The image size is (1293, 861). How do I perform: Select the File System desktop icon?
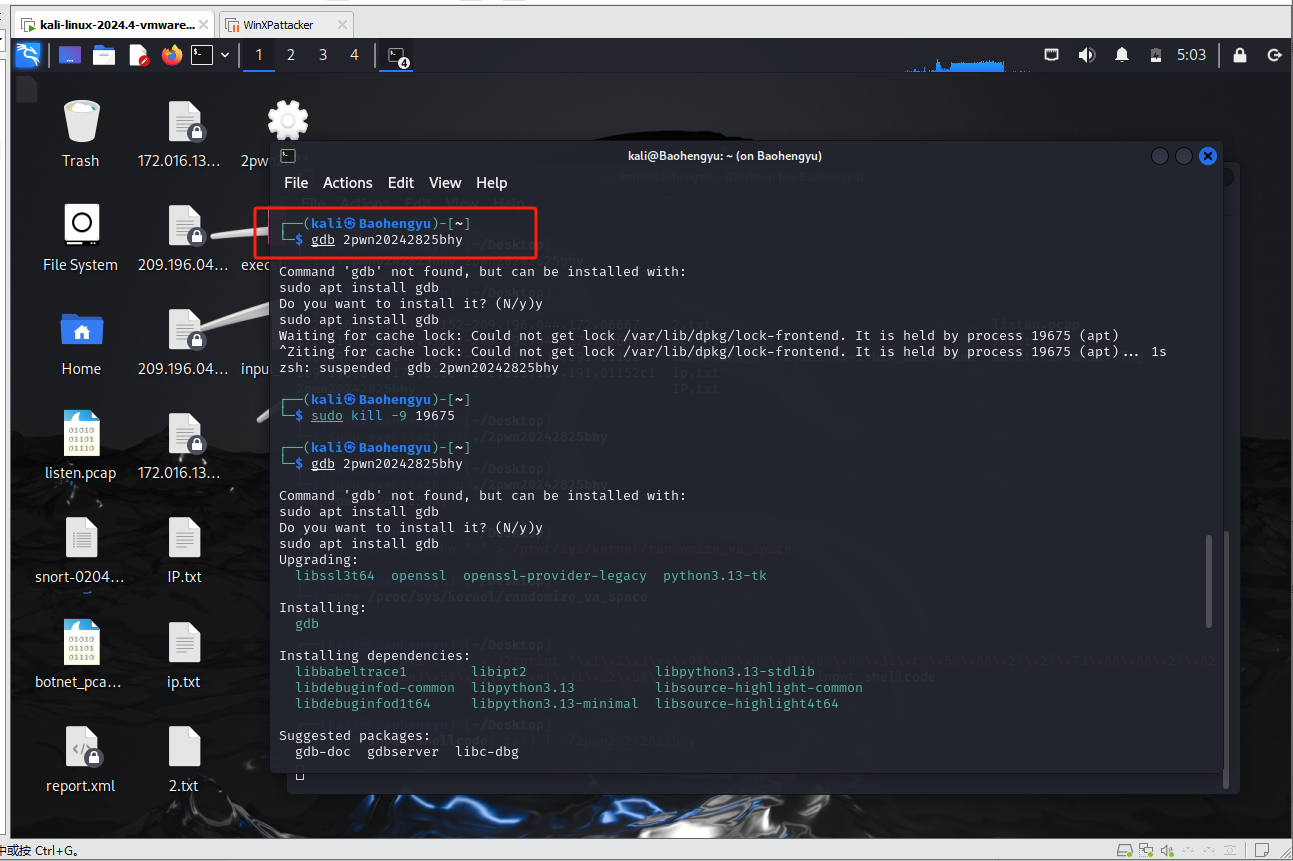pyautogui.click(x=81, y=238)
